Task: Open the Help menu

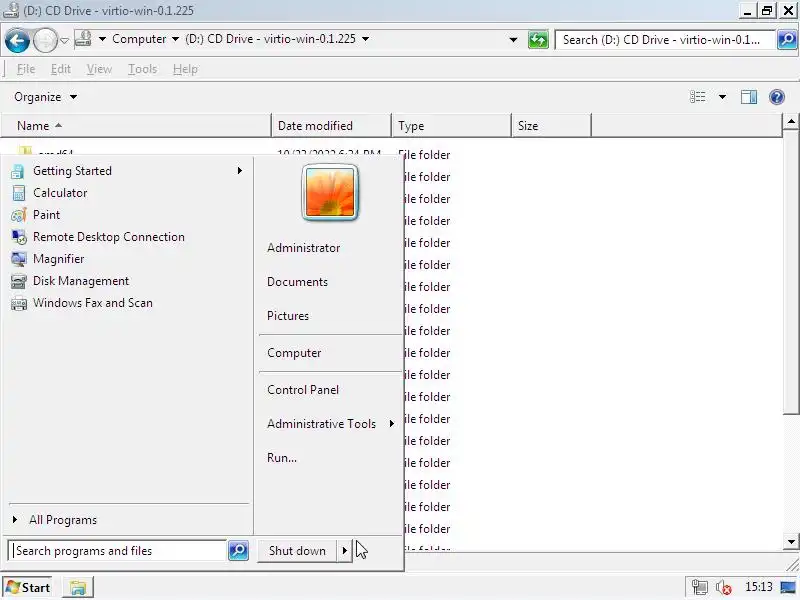Action: pyautogui.click(x=185, y=69)
